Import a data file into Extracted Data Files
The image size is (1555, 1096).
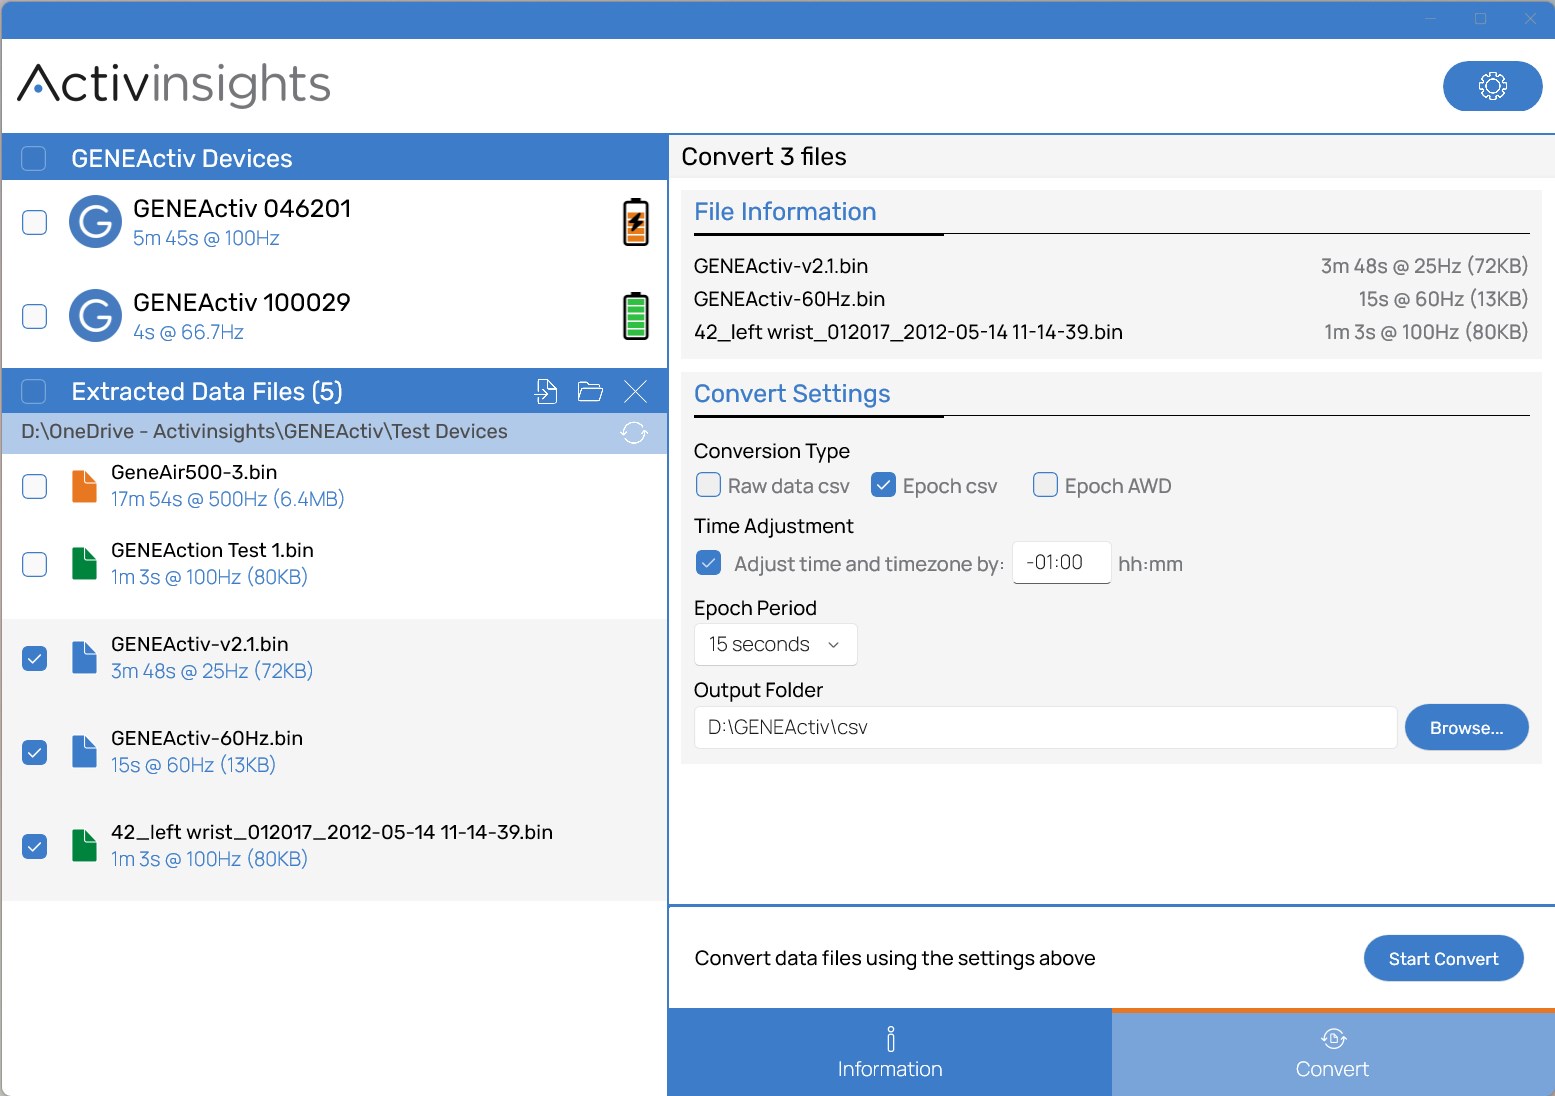(546, 391)
